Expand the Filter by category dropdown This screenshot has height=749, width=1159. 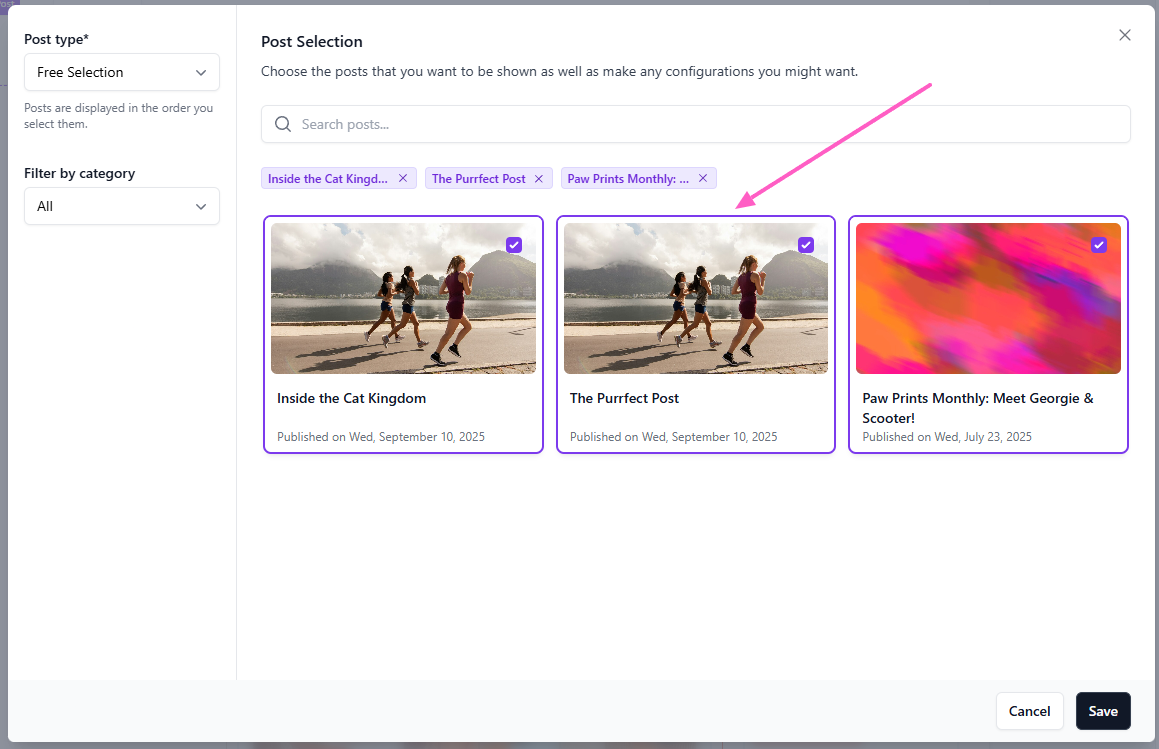pyautogui.click(x=121, y=206)
